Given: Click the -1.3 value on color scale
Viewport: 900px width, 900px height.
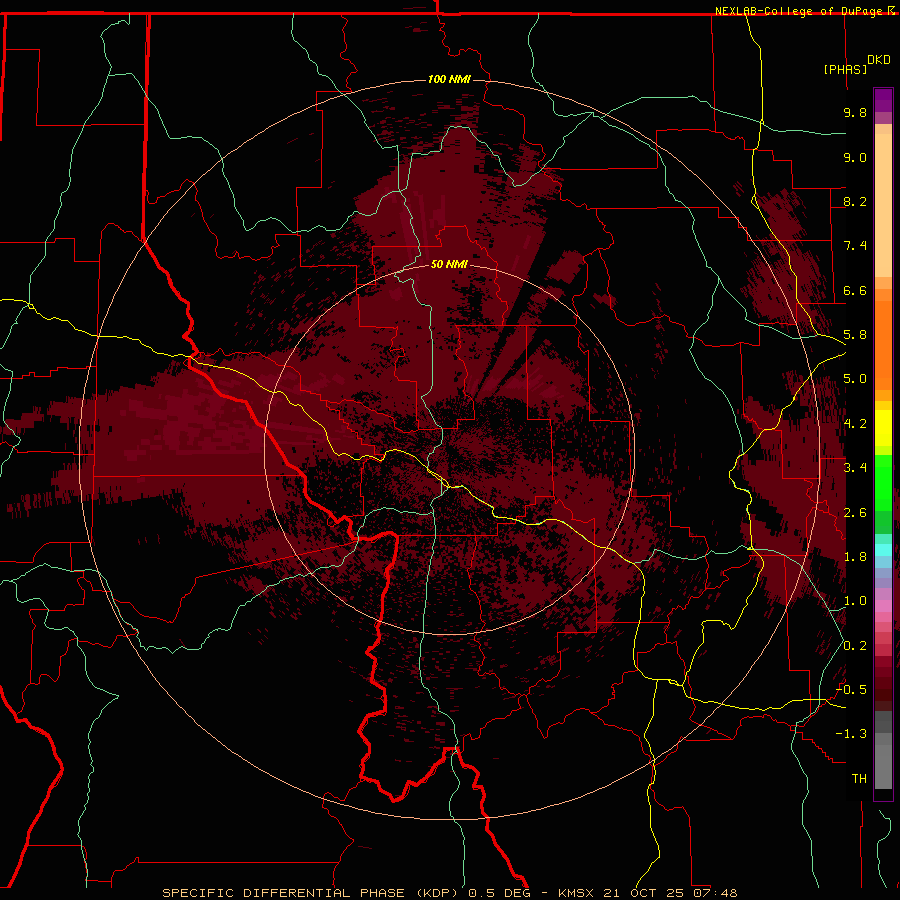Looking at the screenshot, I should tap(852, 734).
